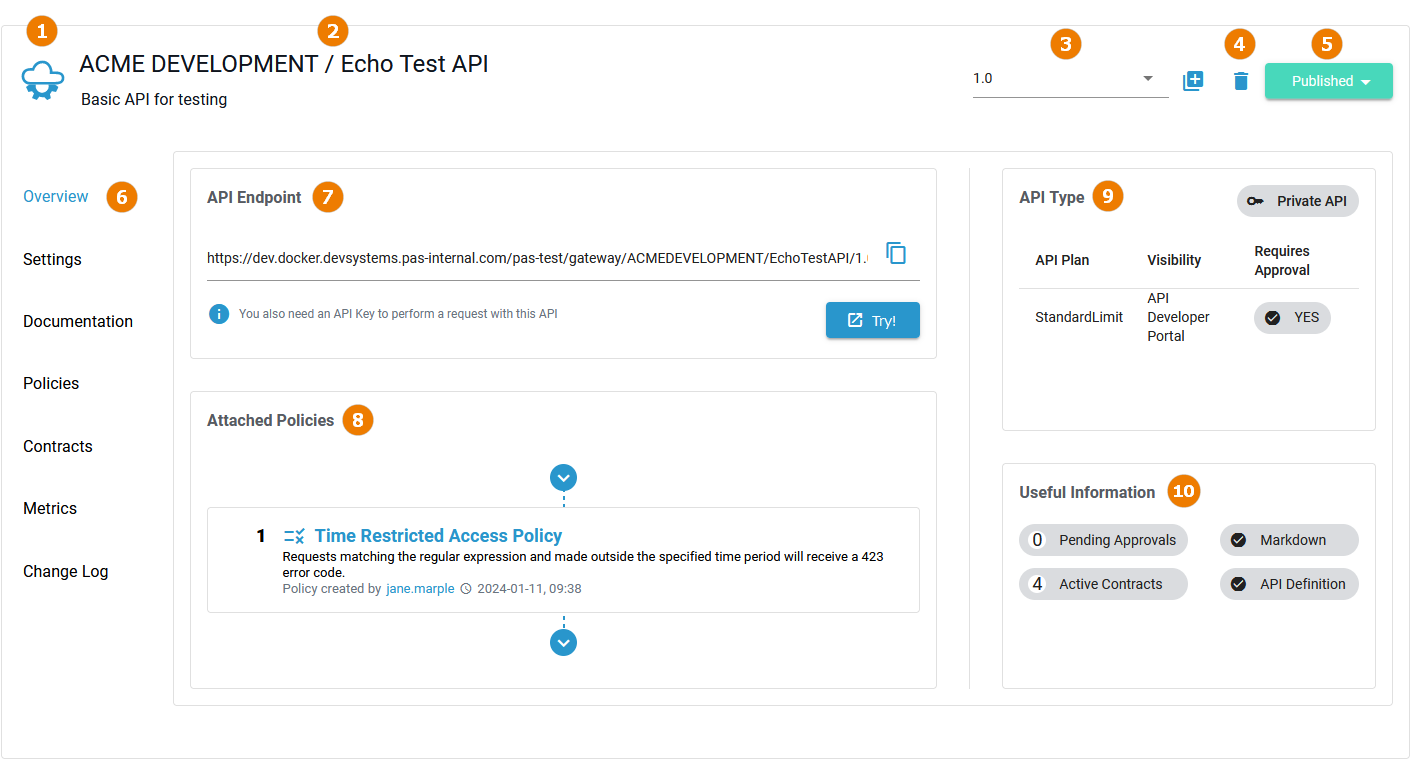This screenshot has width=1410, height=760.
Task: Open the version 1.0 dropdown
Action: point(1146,78)
